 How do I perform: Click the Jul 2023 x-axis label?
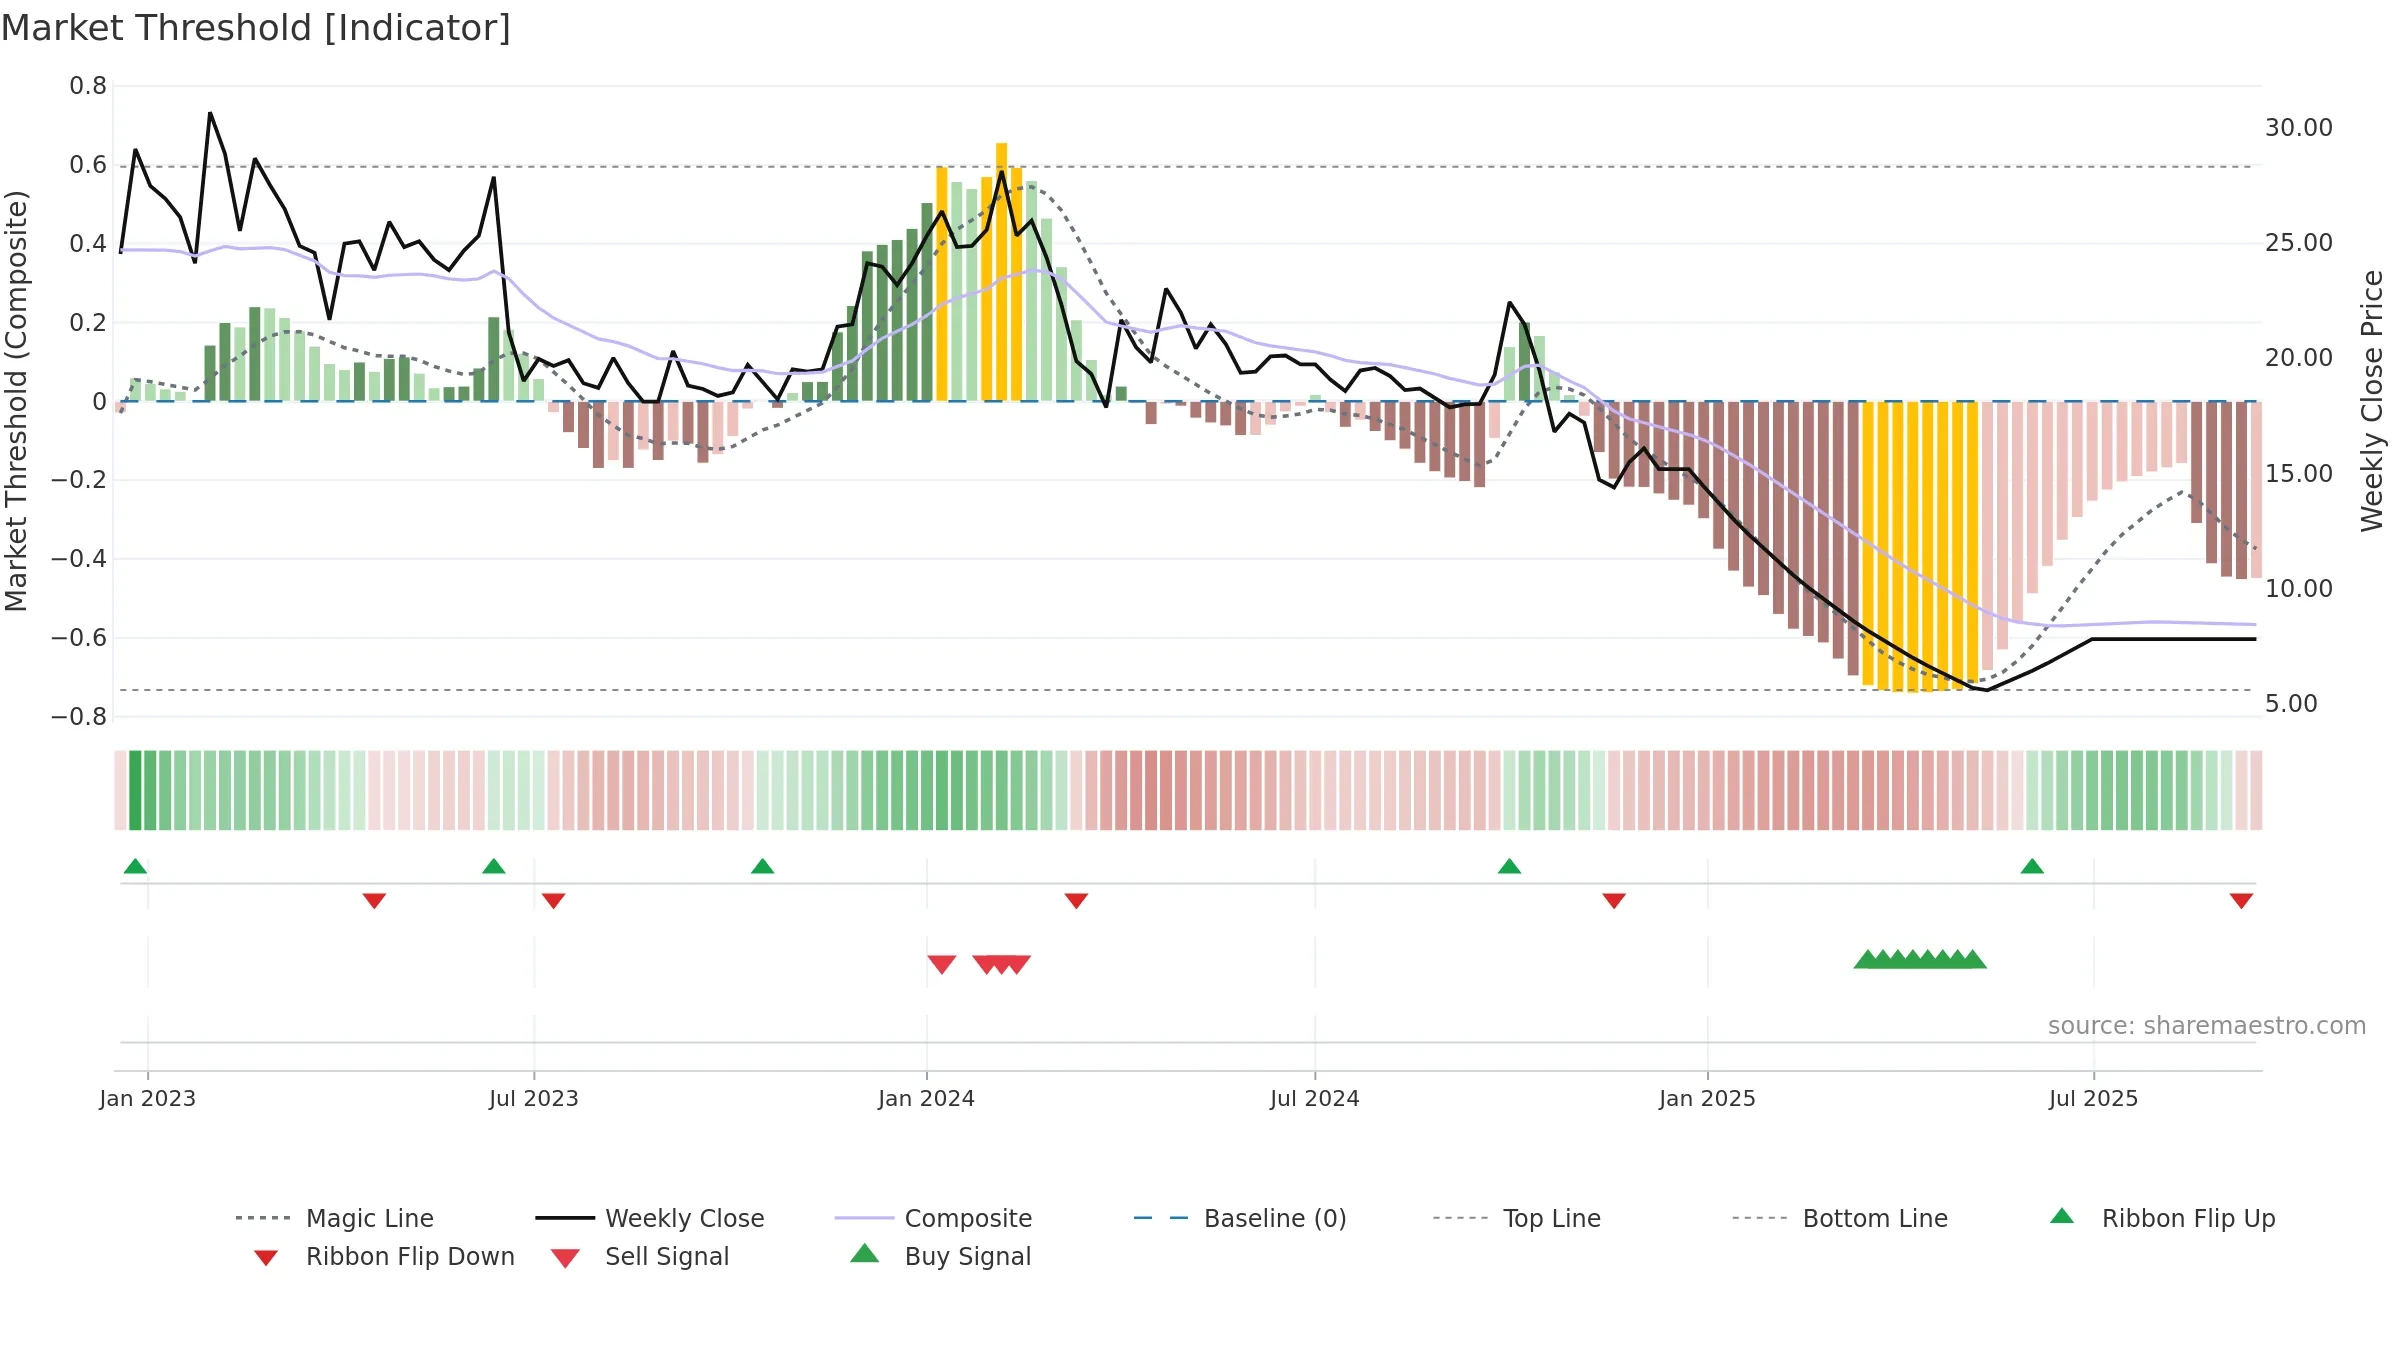point(534,1098)
